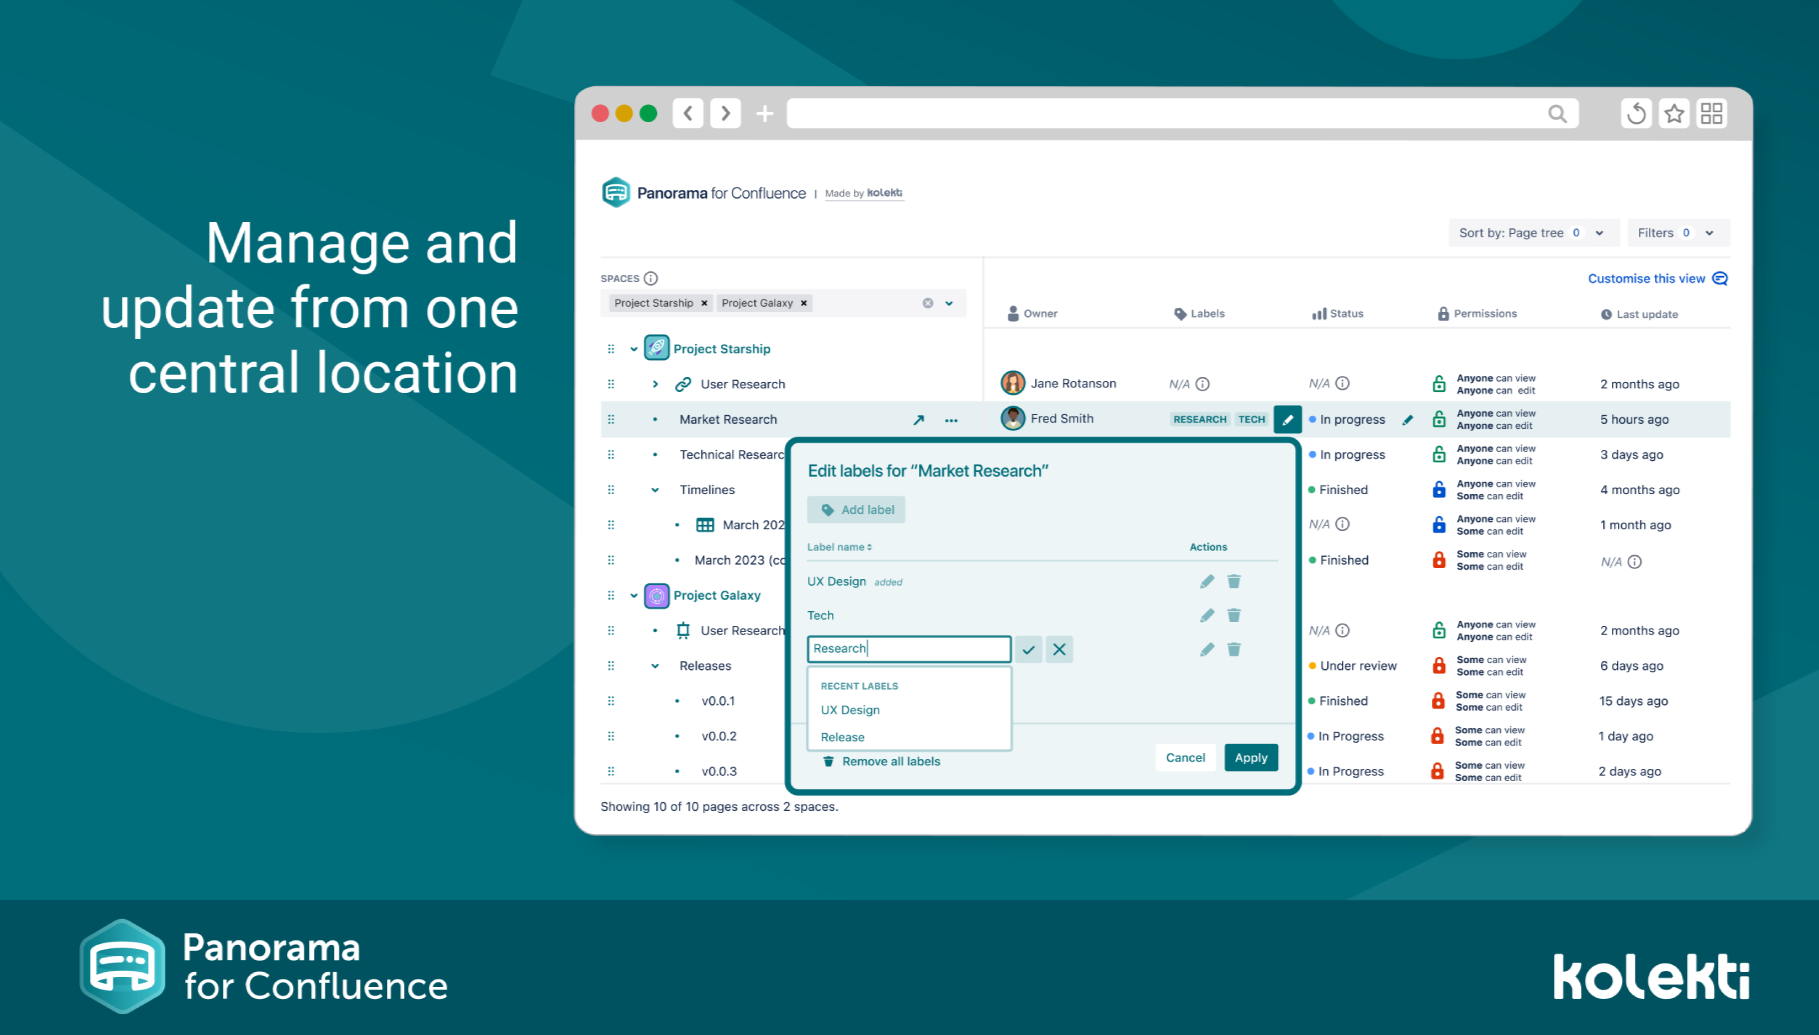Click the 'Add label' button in the dialog
1819x1035 pixels.
[x=857, y=510]
